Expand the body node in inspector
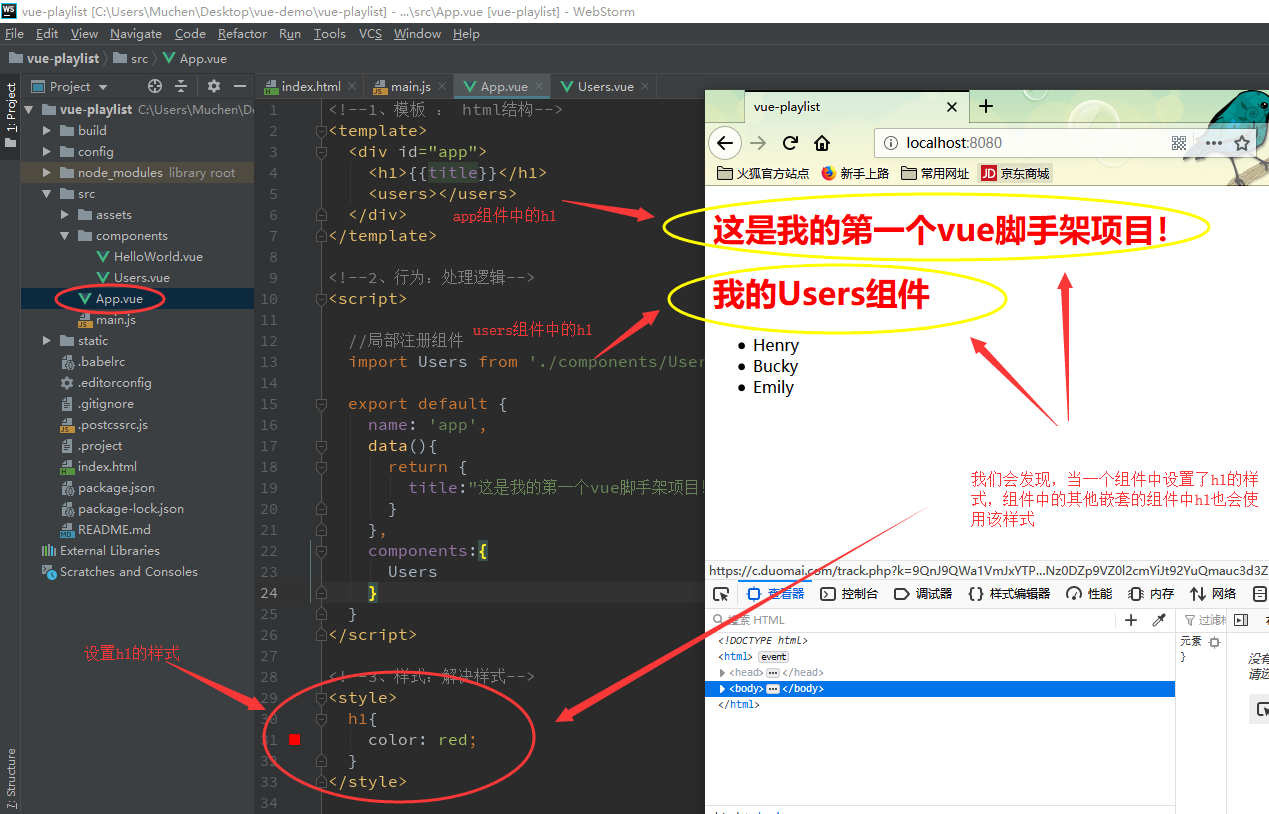Screen dimensions: 1269x814 click(x=723, y=689)
